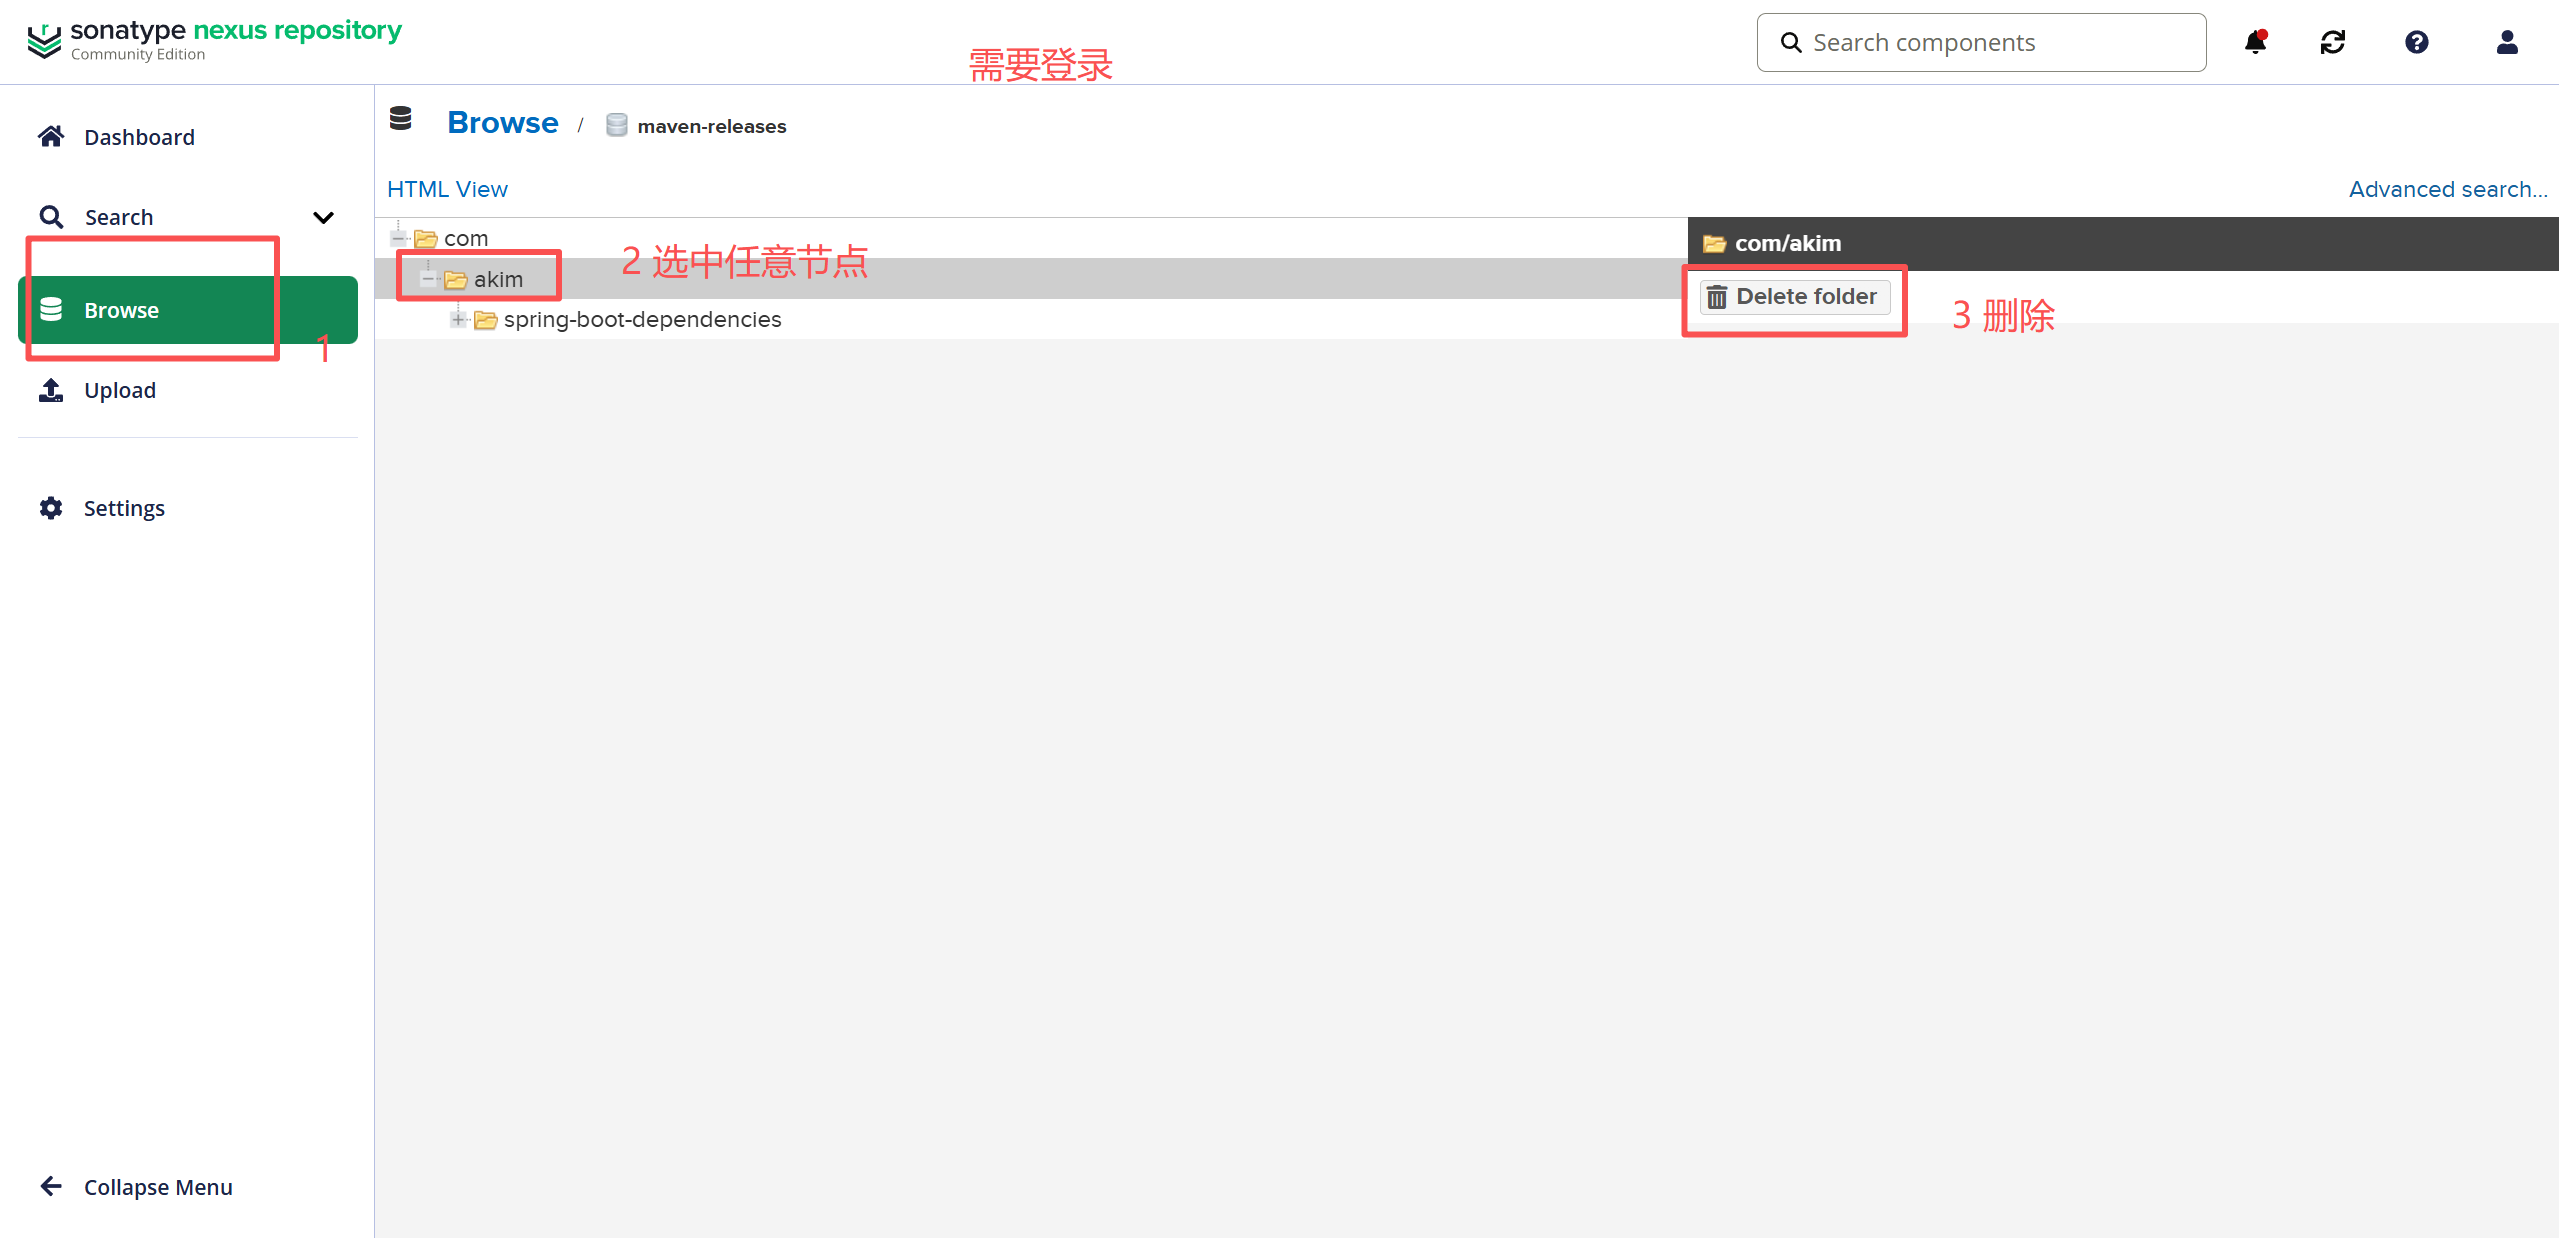Collapse the com tree node
The image size is (2559, 1238).
[x=398, y=239]
